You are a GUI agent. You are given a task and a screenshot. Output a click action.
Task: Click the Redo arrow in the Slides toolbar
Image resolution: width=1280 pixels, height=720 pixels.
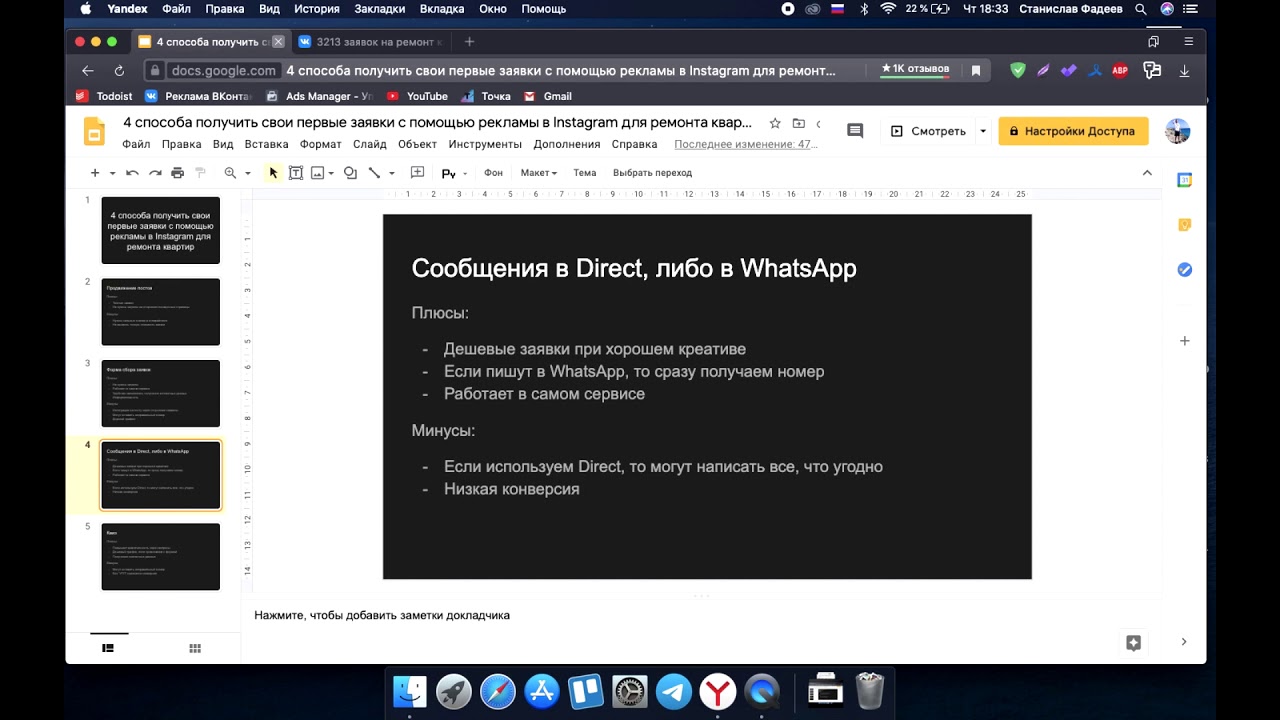coord(155,173)
